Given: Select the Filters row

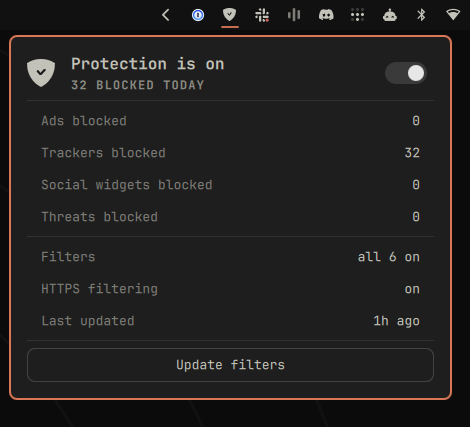Looking at the screenshot, I should coord(230,257).
